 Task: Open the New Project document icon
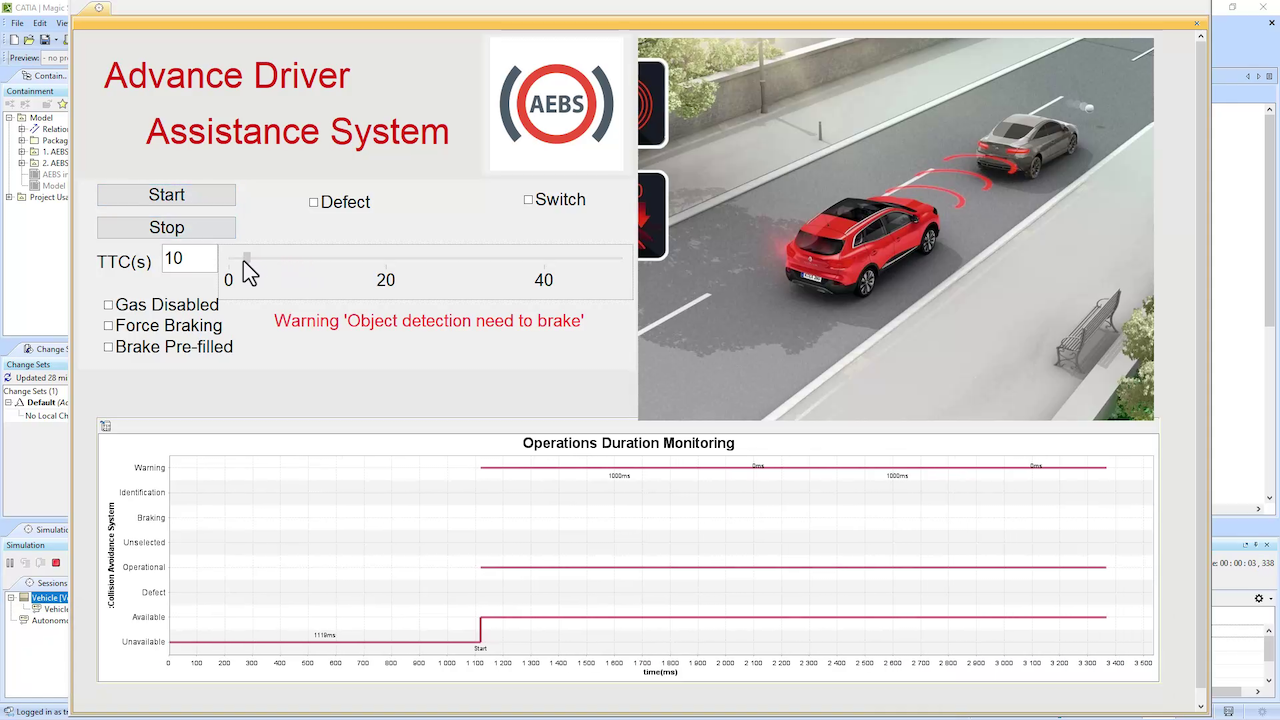(14, 39)
